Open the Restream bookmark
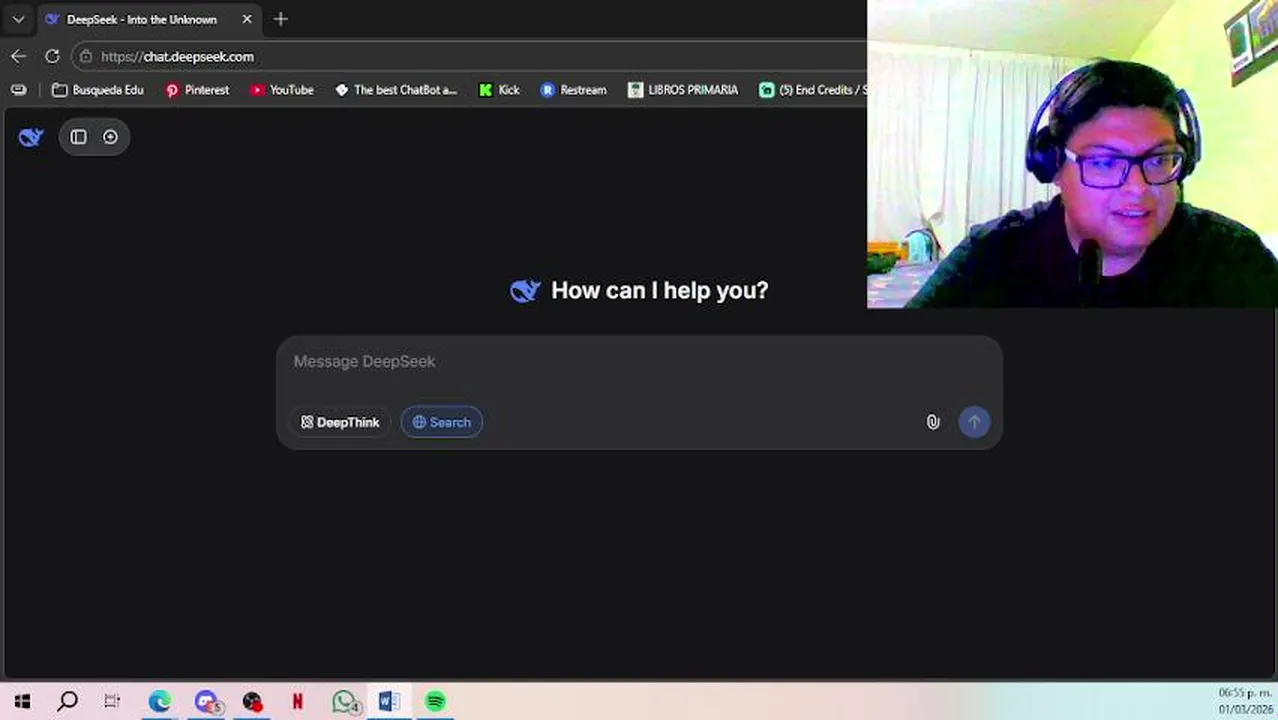Image resolution: width=1278 pixels, height=720 pixels. [573, 90]
